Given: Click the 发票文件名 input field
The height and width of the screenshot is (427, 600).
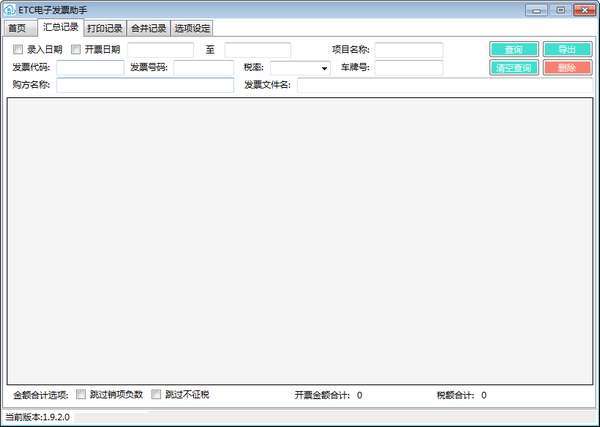Looking at the screenshot, I should 445,85.
